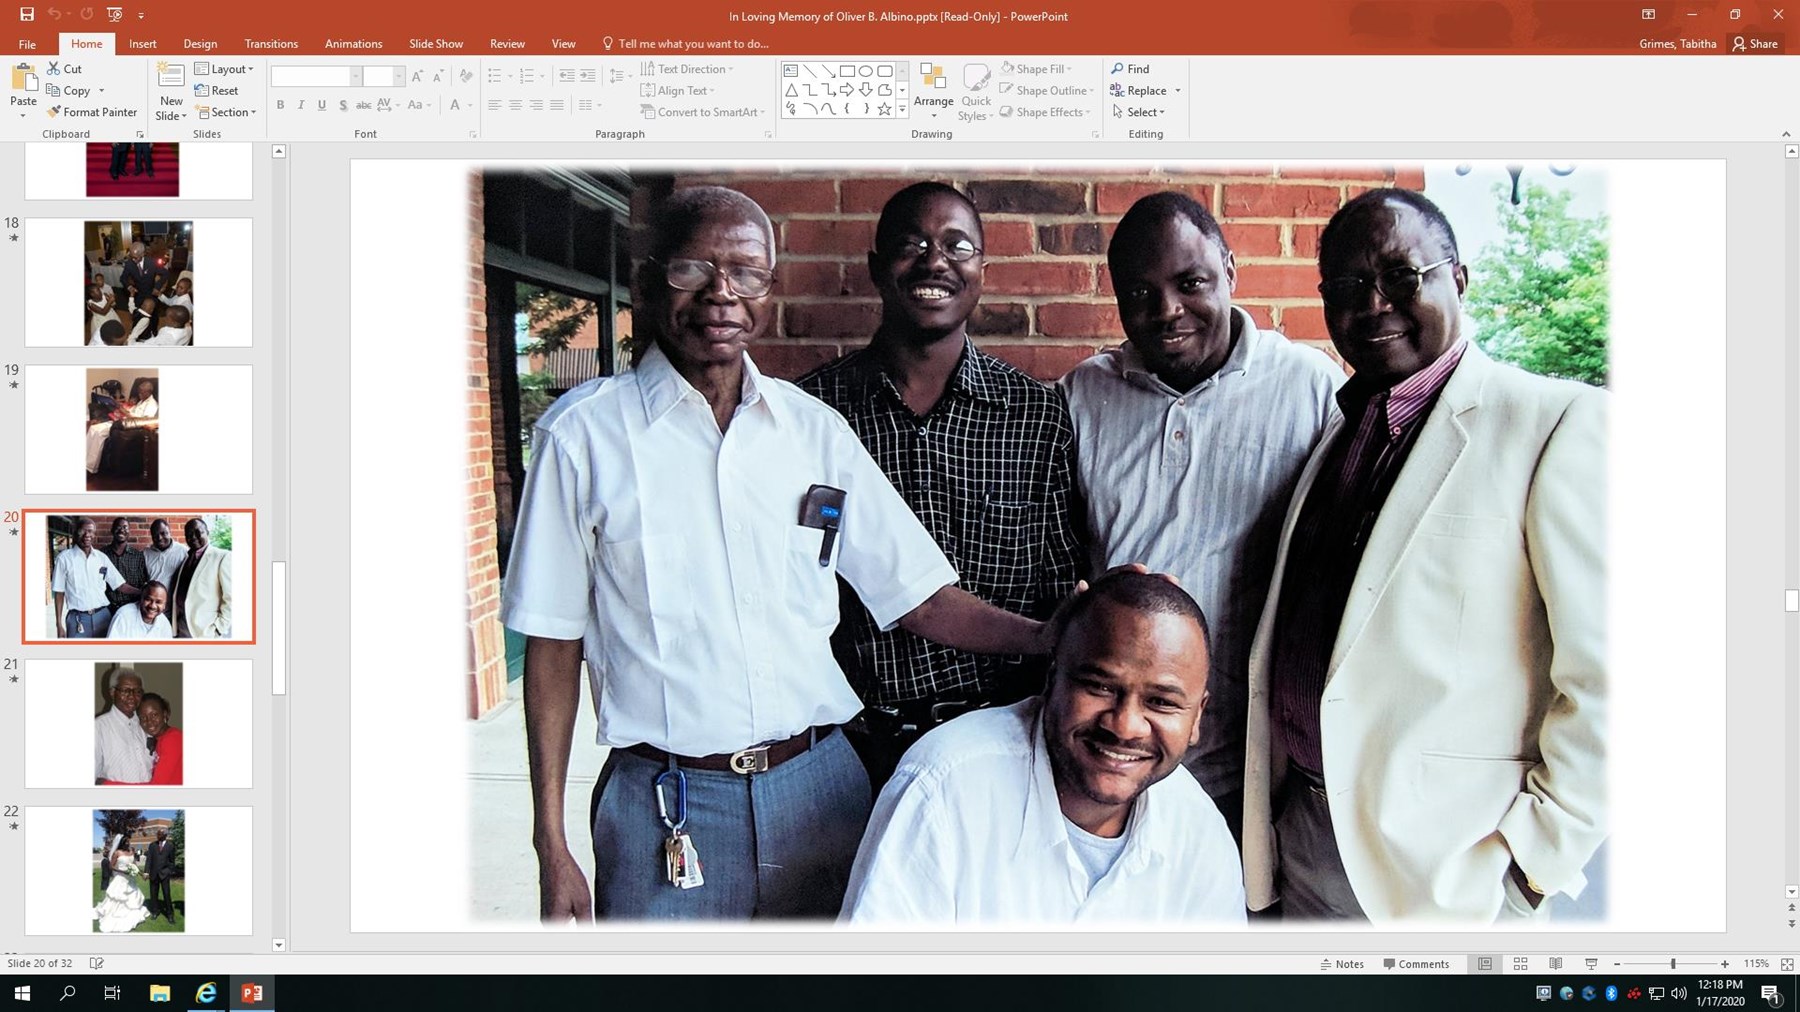Click the Save icon in title bar
The width and height of the screenshot is (1800, 1012).
(27, 15)
